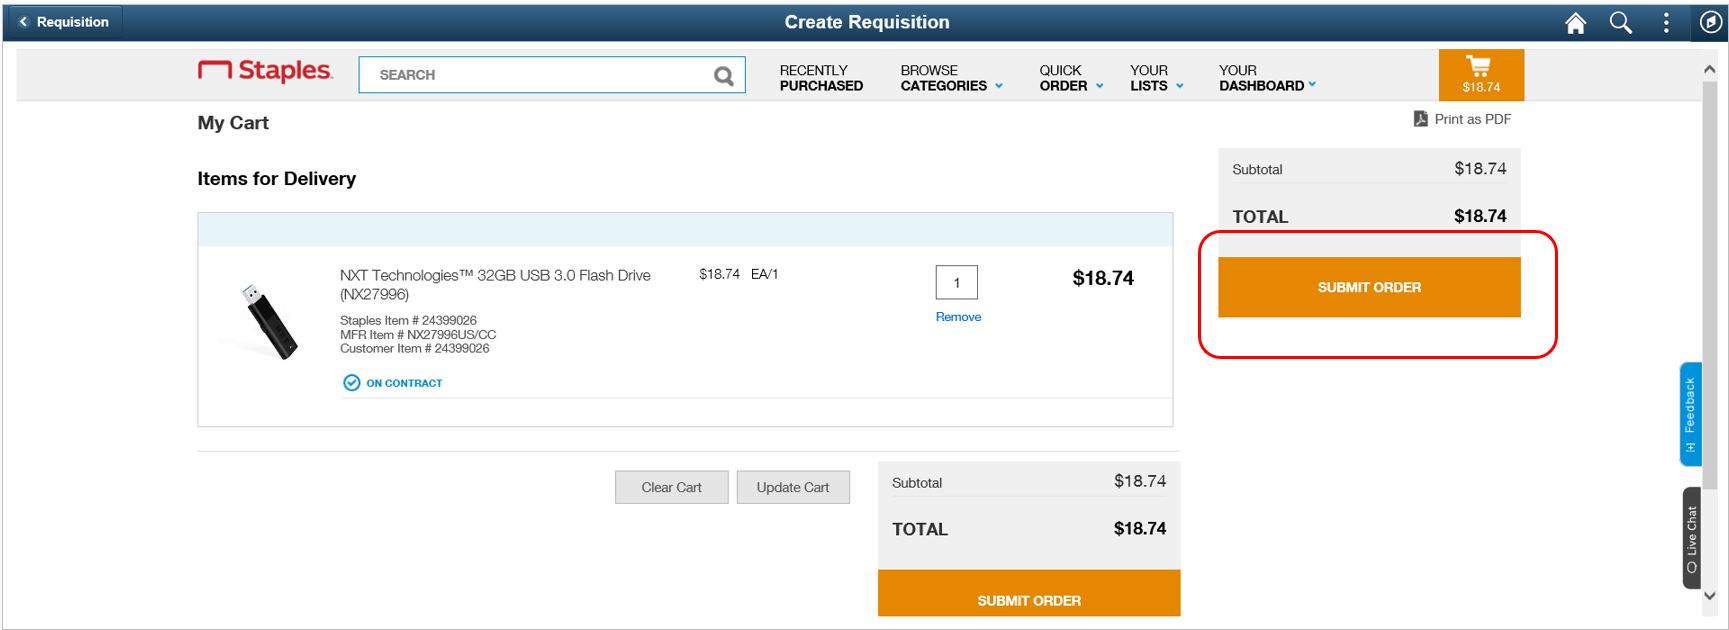Remove the flash drive from cart
Image resolution: width=1729 pixels, height=630 pixels.
pos(958,317)
